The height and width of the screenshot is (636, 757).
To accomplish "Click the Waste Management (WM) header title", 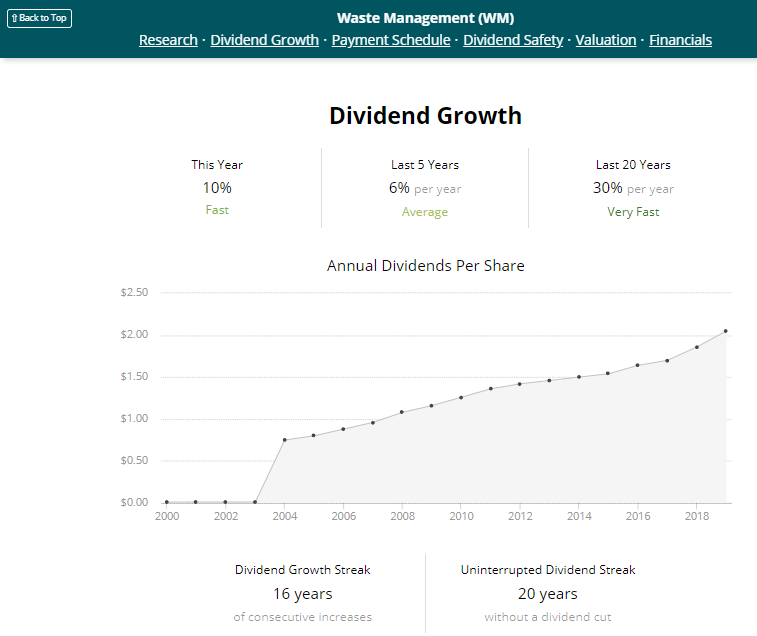I will [425, 18].
